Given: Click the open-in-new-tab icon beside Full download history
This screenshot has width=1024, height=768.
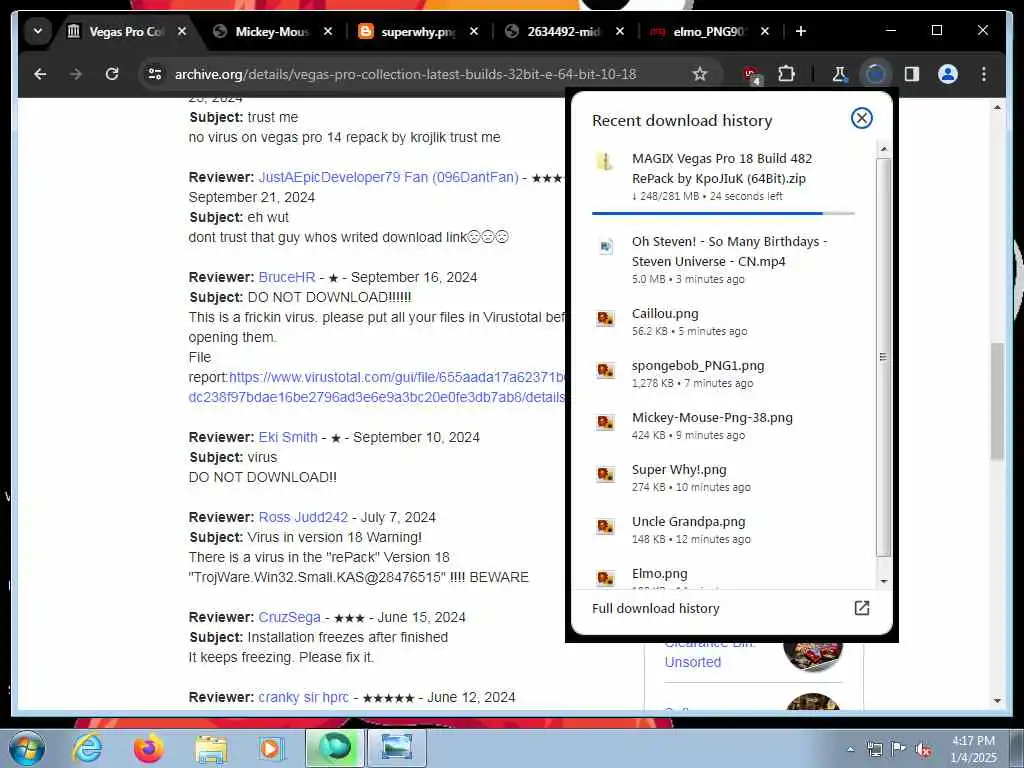Looking at the screenshot, I should click(861, 608).
